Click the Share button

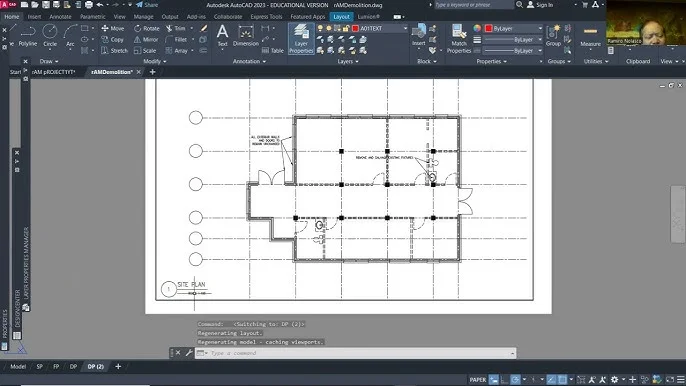point(147,5)
